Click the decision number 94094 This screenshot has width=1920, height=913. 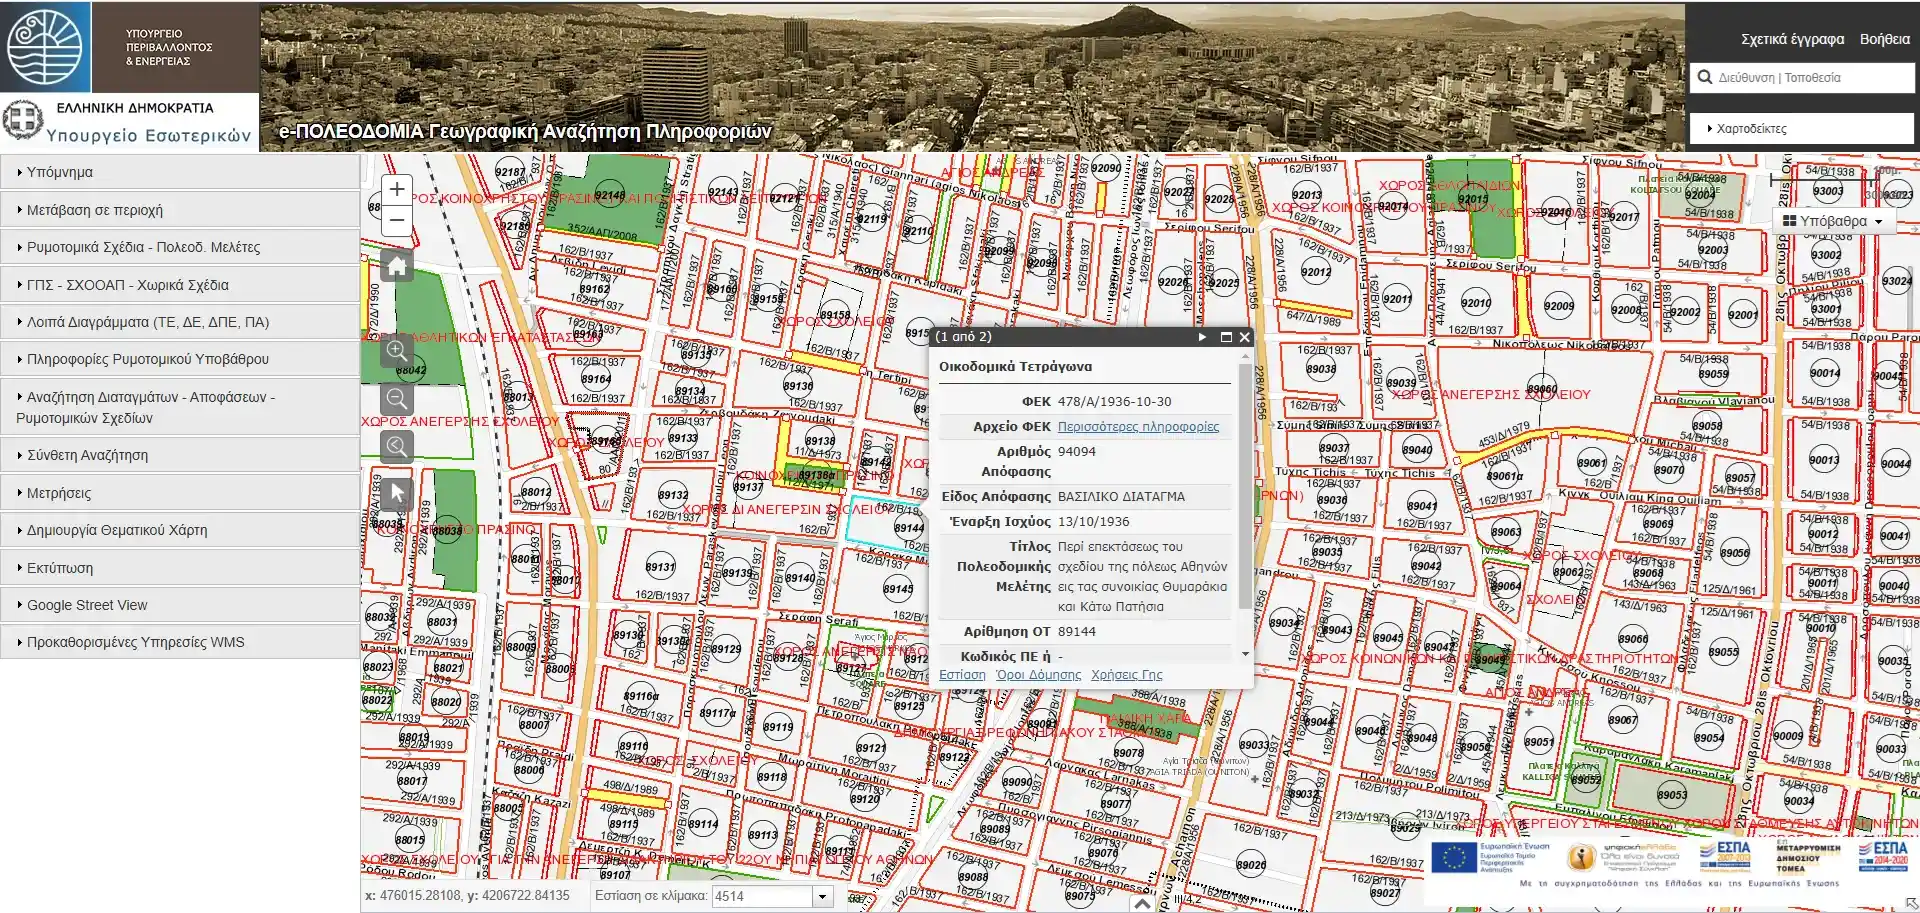(1077, 451)
